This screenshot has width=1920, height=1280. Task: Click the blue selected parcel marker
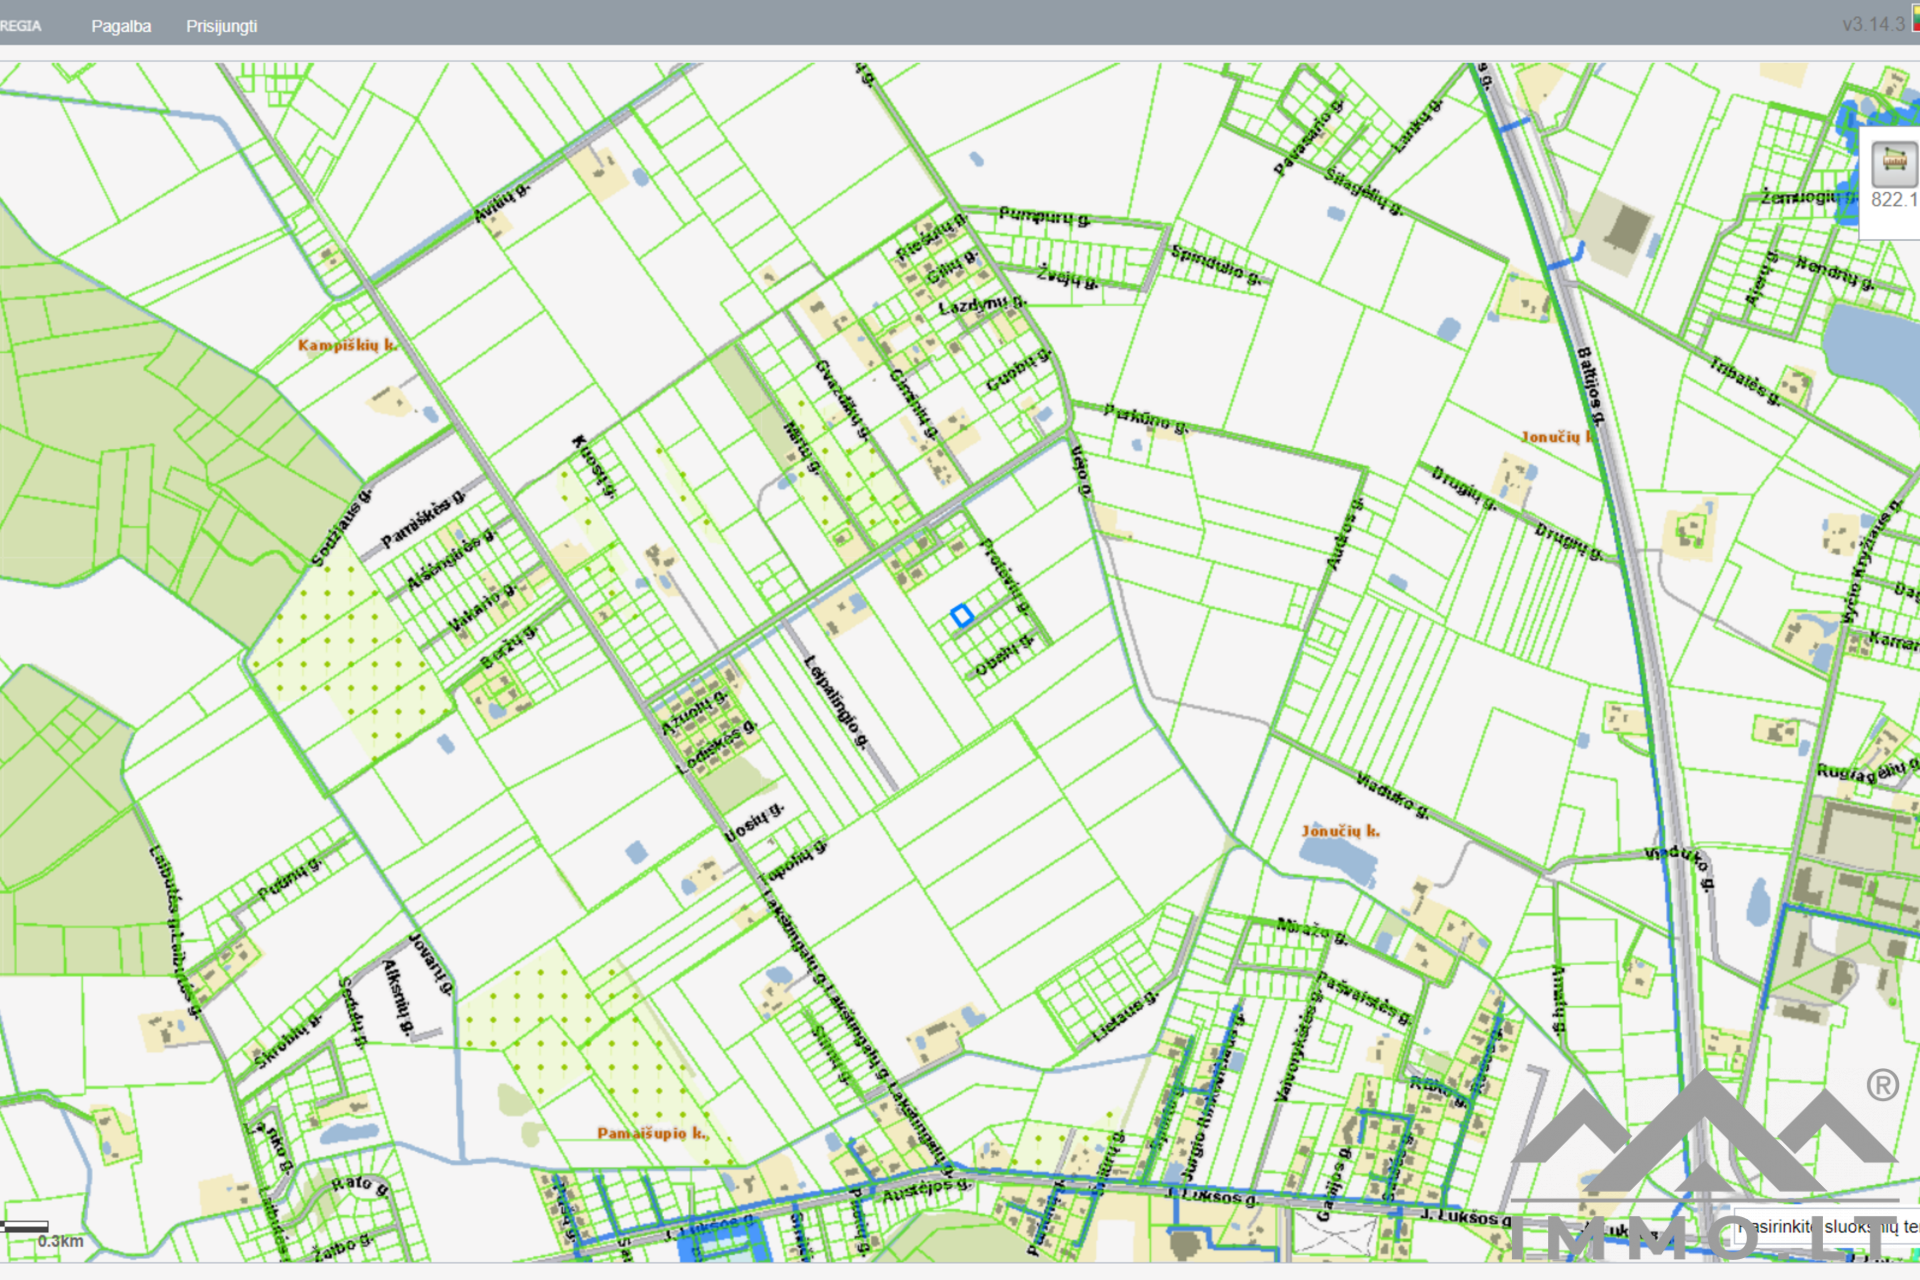click(x=961, y=615)
